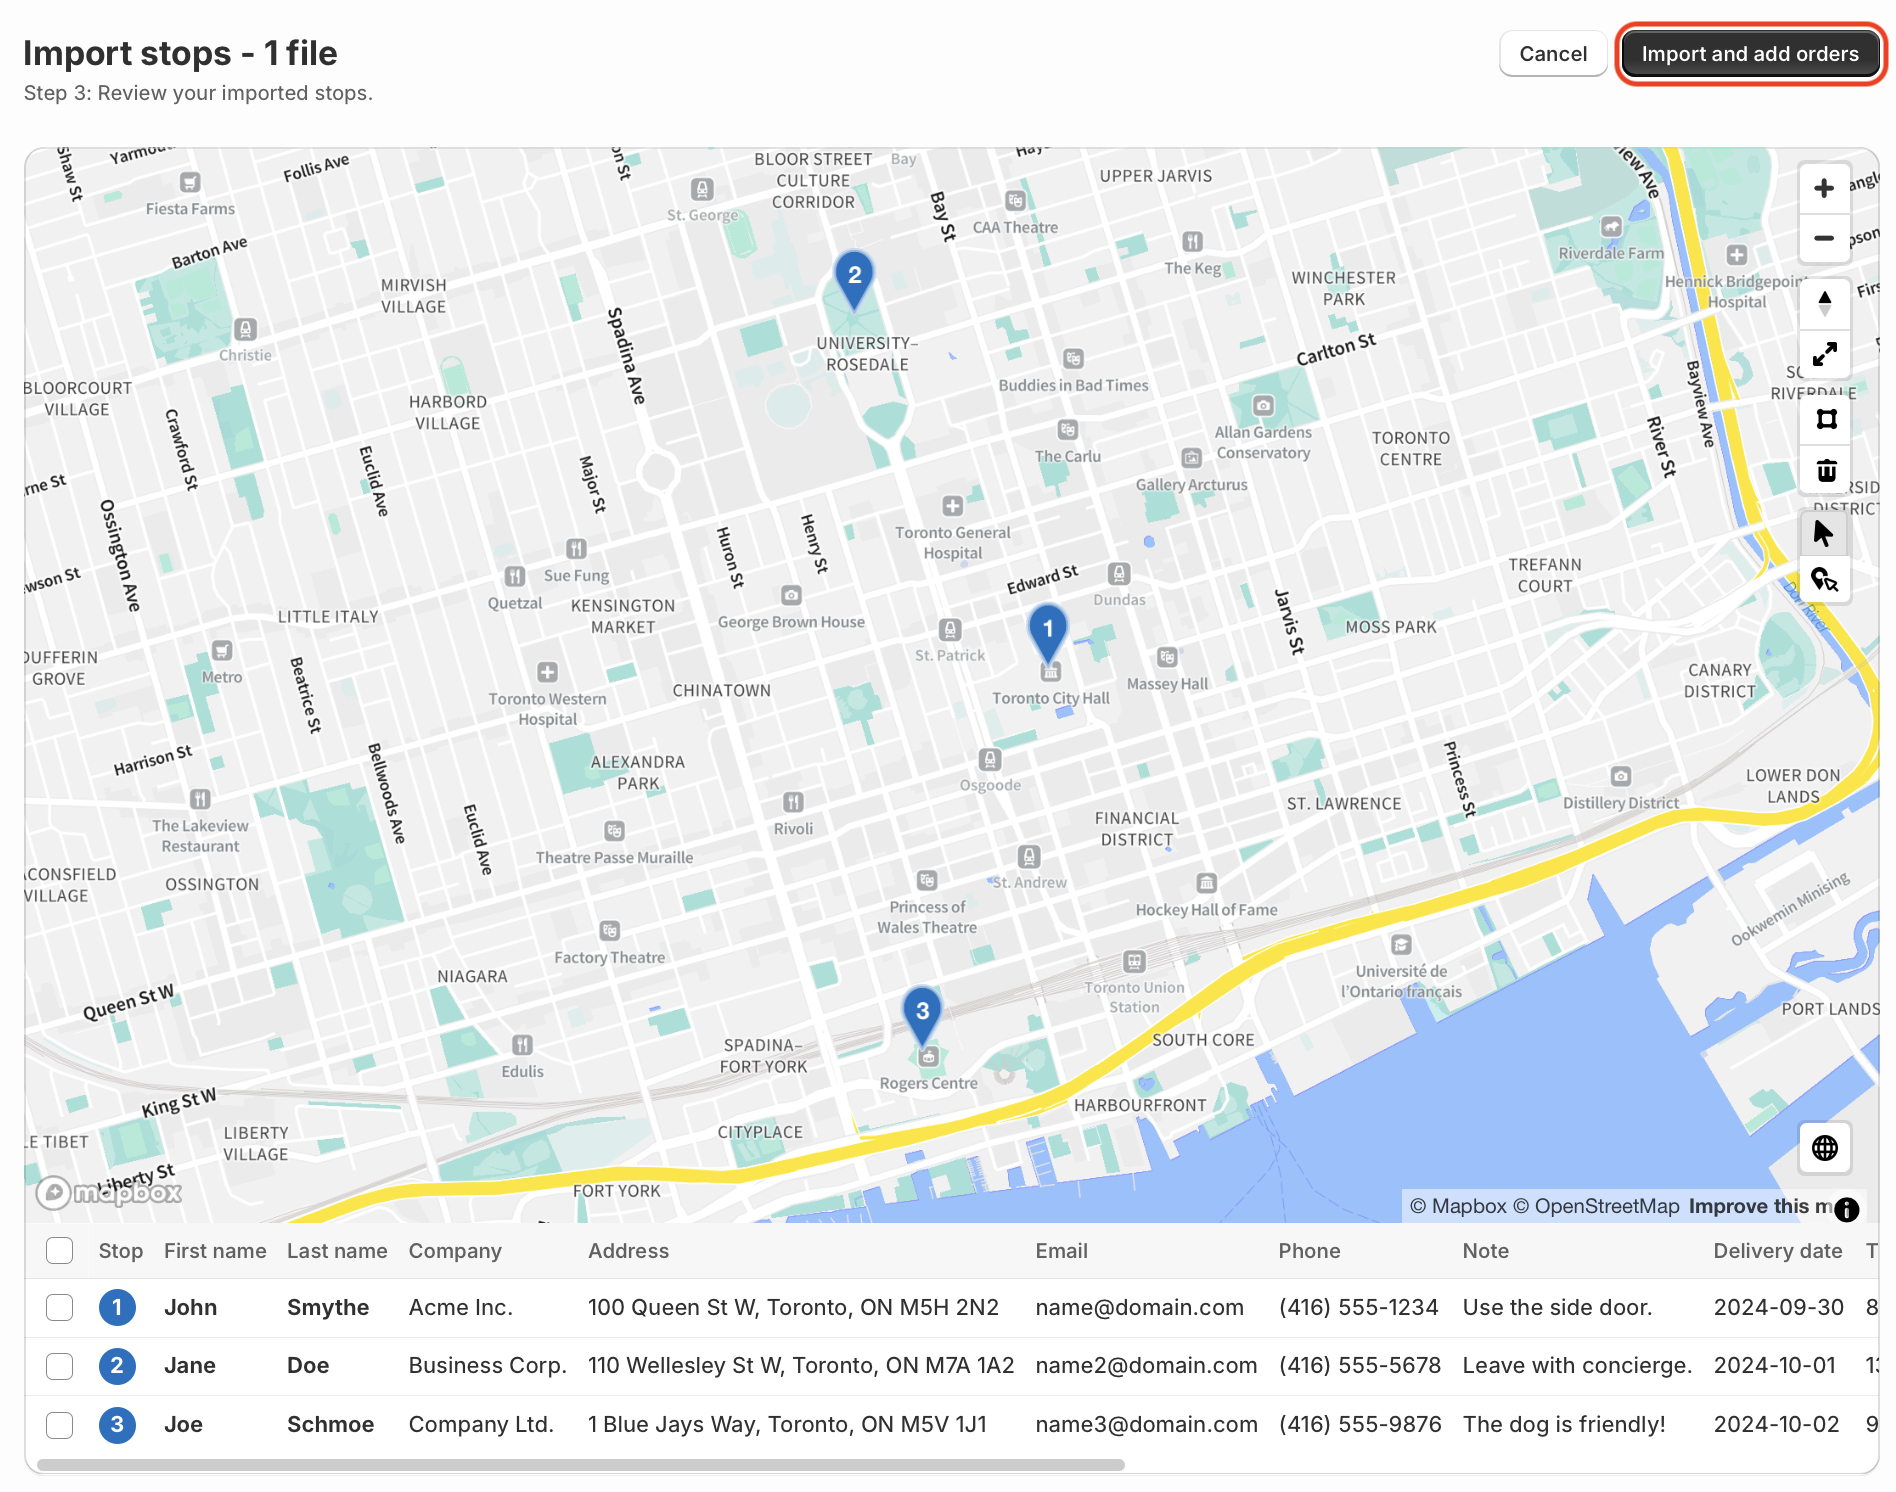The width and height of the screenshot is (1896, 1492).
Task: Click delivery date 2024-10-02
Action: pyautogui.click(x=1776, y=1424)
